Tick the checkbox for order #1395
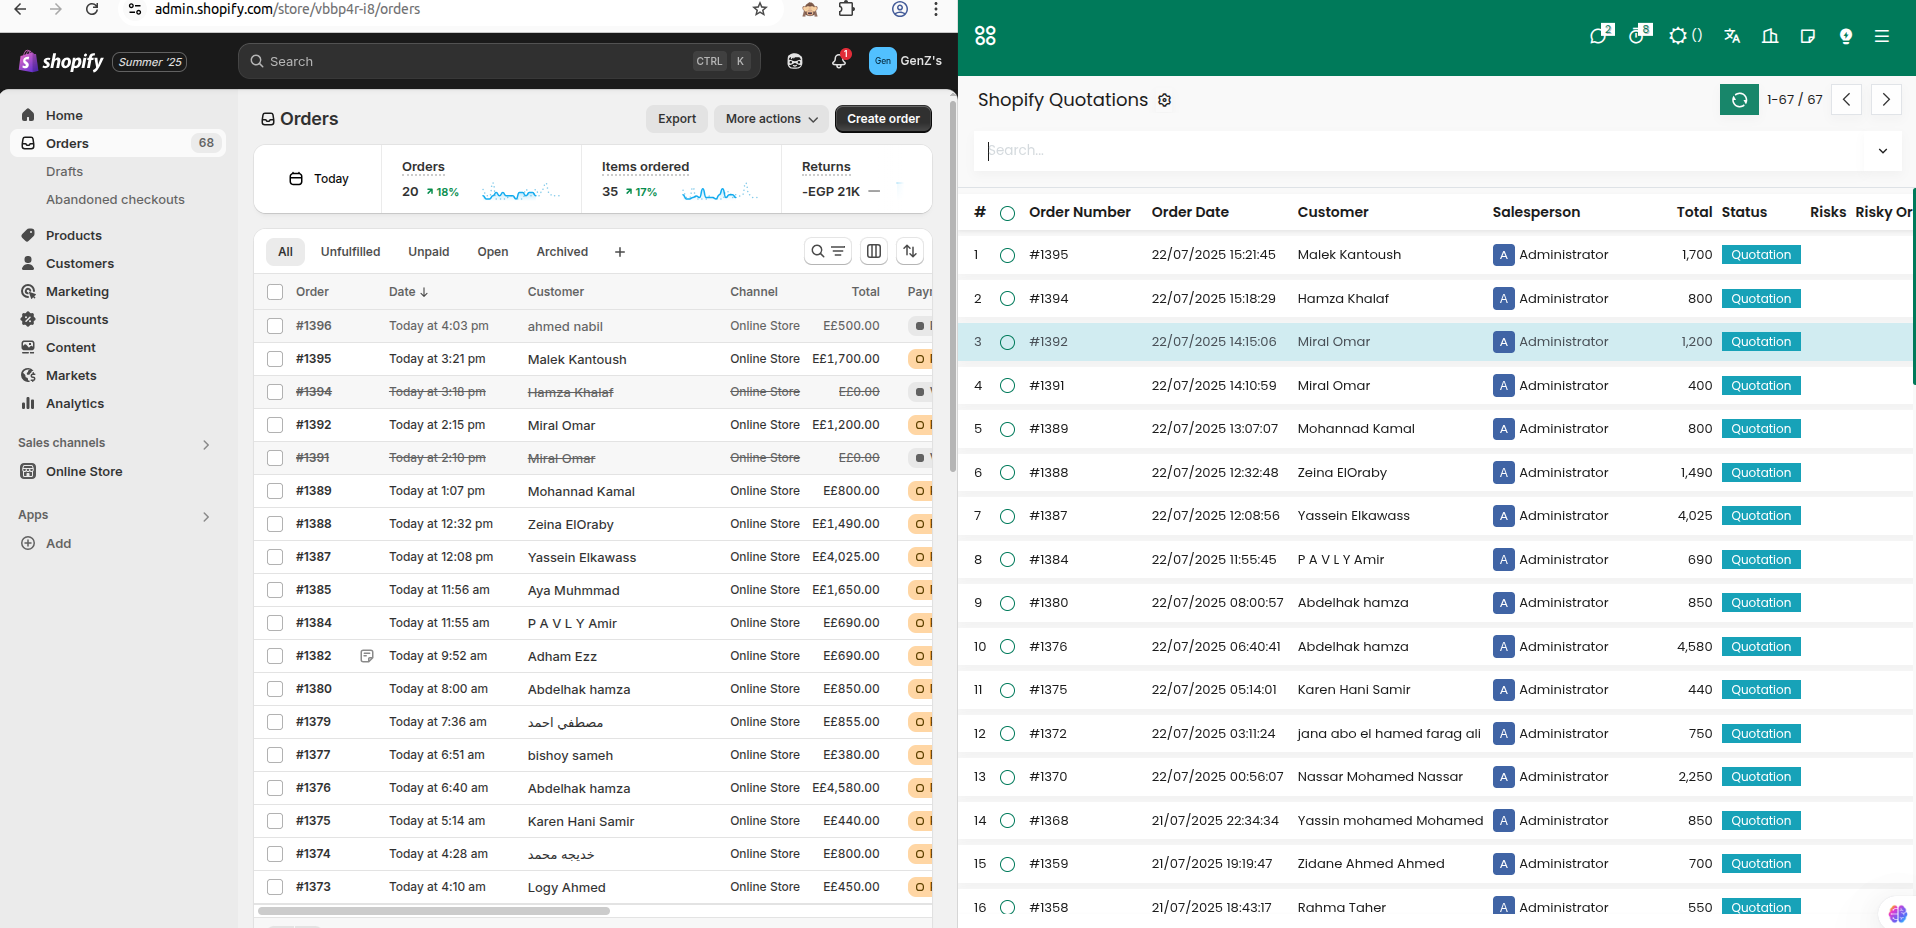1916x928 pixels. click(x=275, y=359)
